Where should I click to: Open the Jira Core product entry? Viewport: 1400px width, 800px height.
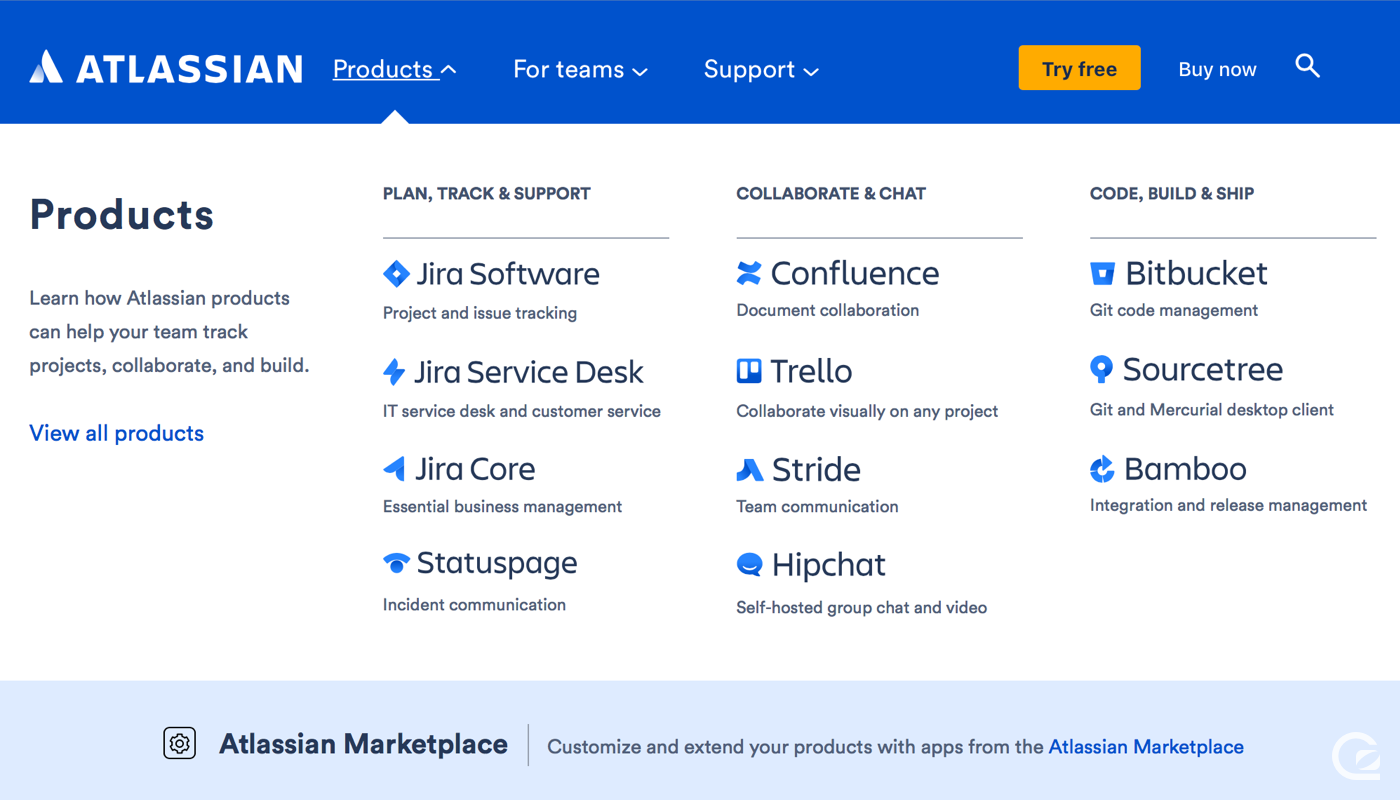coord(475,469)
